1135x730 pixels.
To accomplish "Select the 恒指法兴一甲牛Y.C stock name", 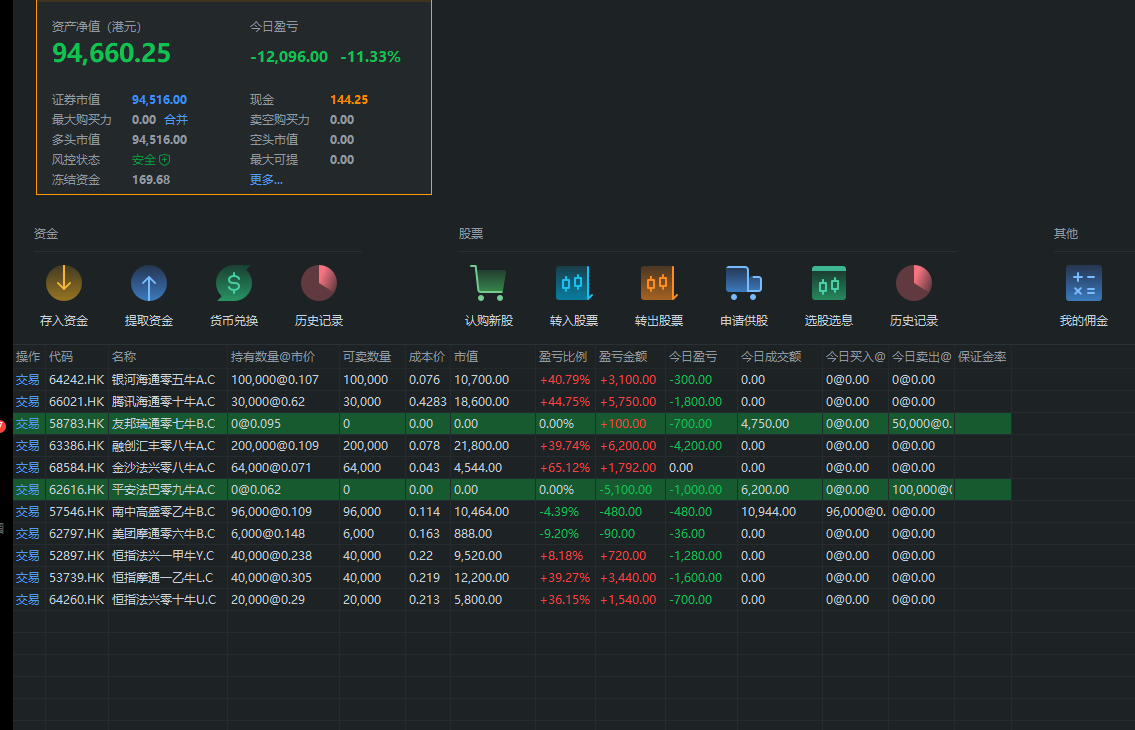I will coord(164,555).
